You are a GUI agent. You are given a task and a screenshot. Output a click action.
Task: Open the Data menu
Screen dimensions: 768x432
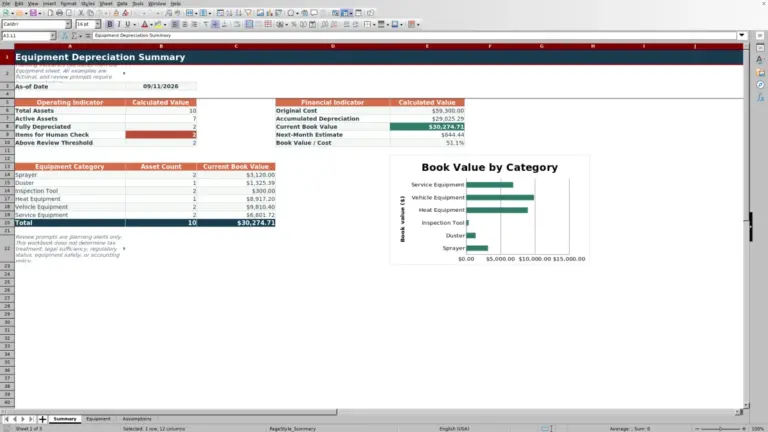(122, 3)
